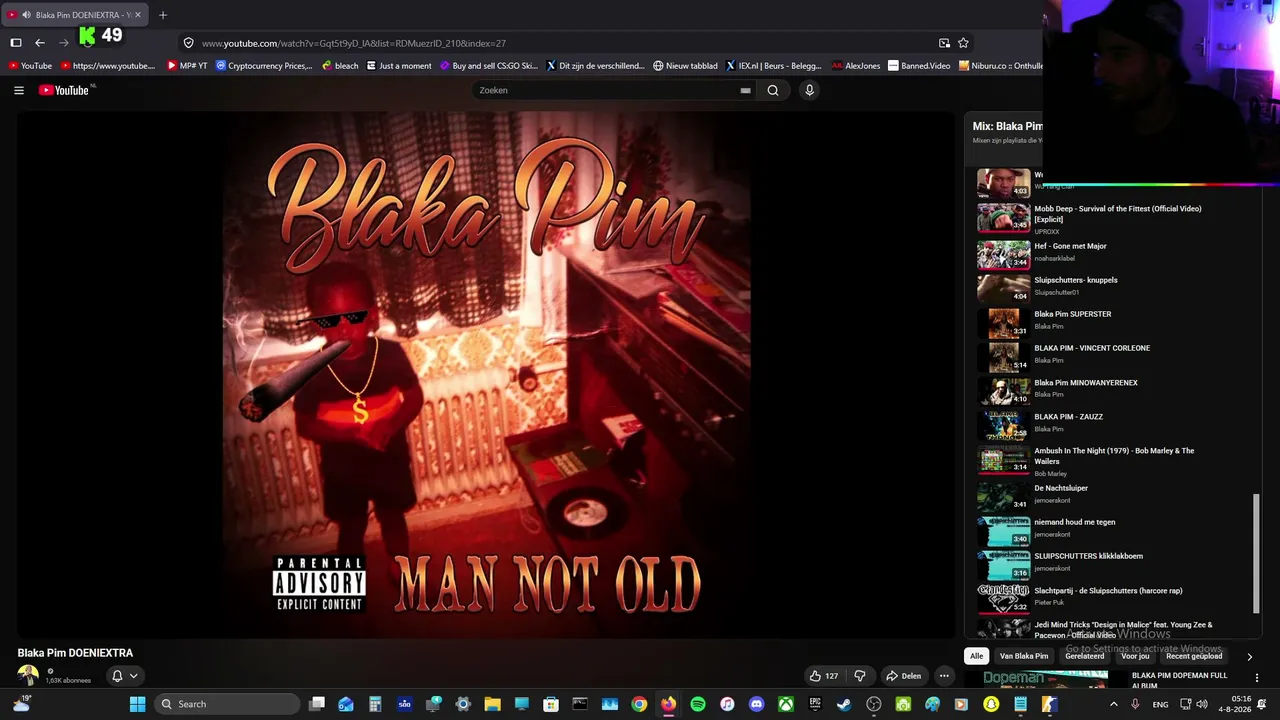Show hidden system tray icons chevron

coord(1113,704)
